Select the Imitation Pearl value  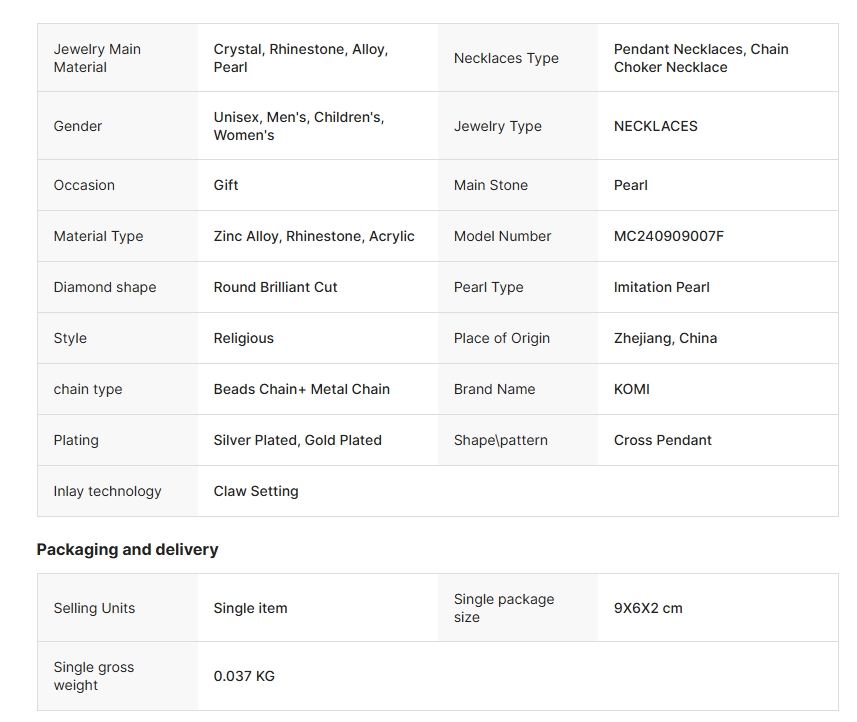coord(661,287)
